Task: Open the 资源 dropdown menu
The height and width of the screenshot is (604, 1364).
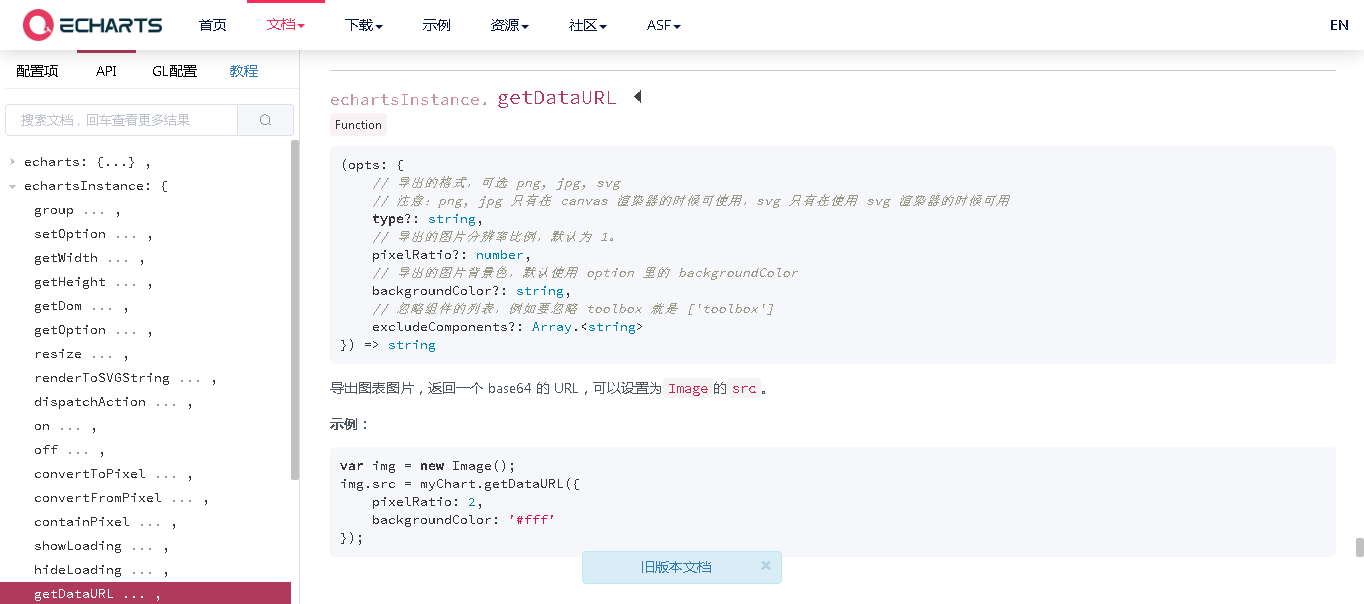Action: [x=510, y=25]
